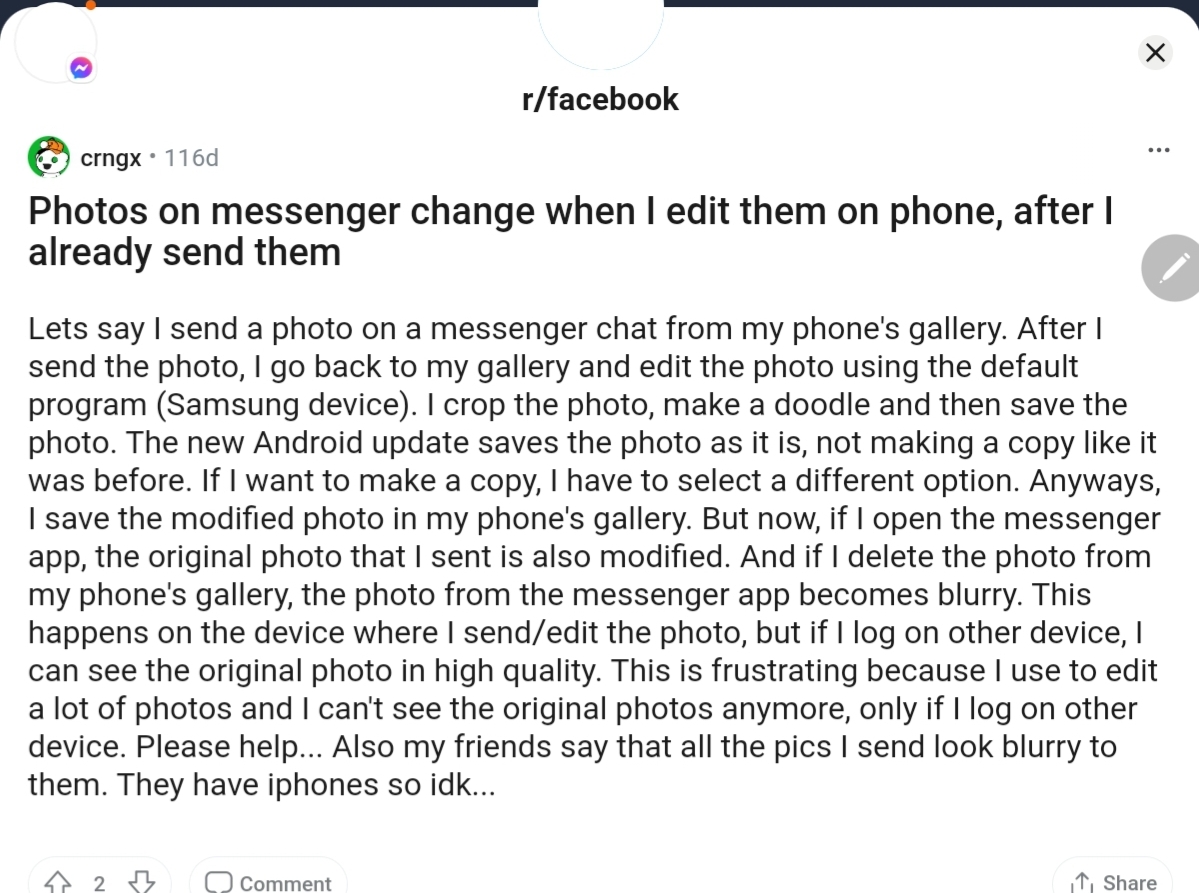1199x893 pixels.
Task: Open the three-dot post options menu
Action: (1158, 150)
